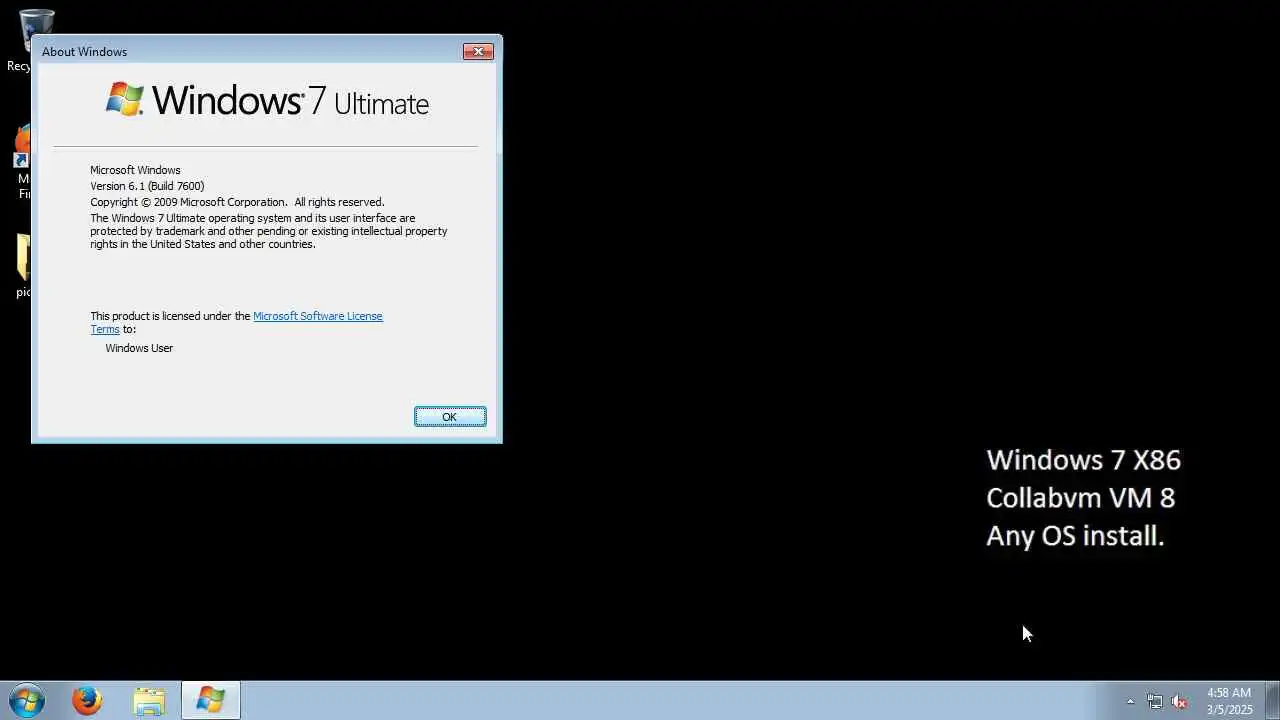
Task: Open the Start menu orb
Action: (25, 701)
